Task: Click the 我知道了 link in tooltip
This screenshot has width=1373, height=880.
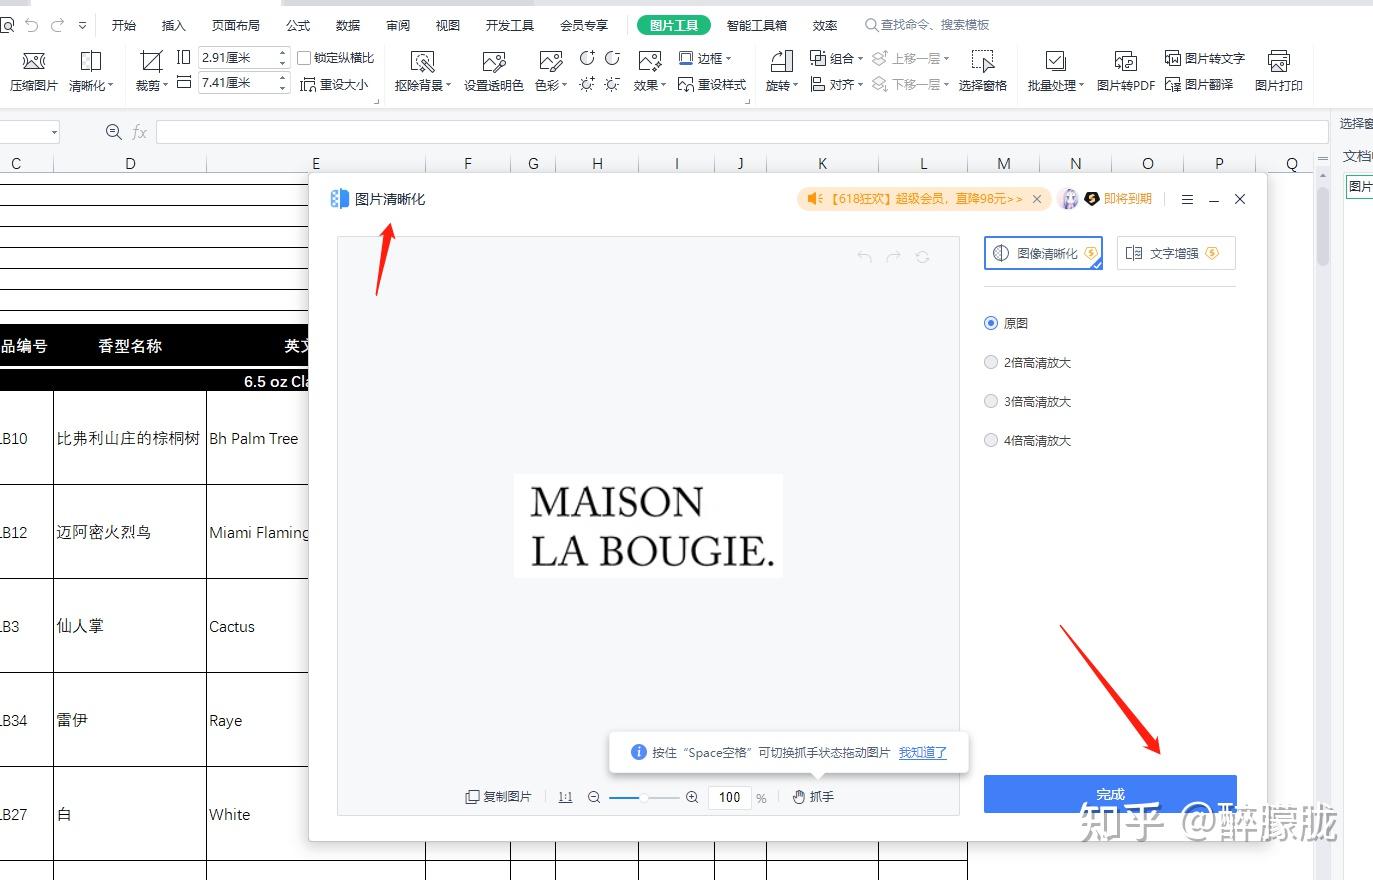Action: tap(922, 752)
